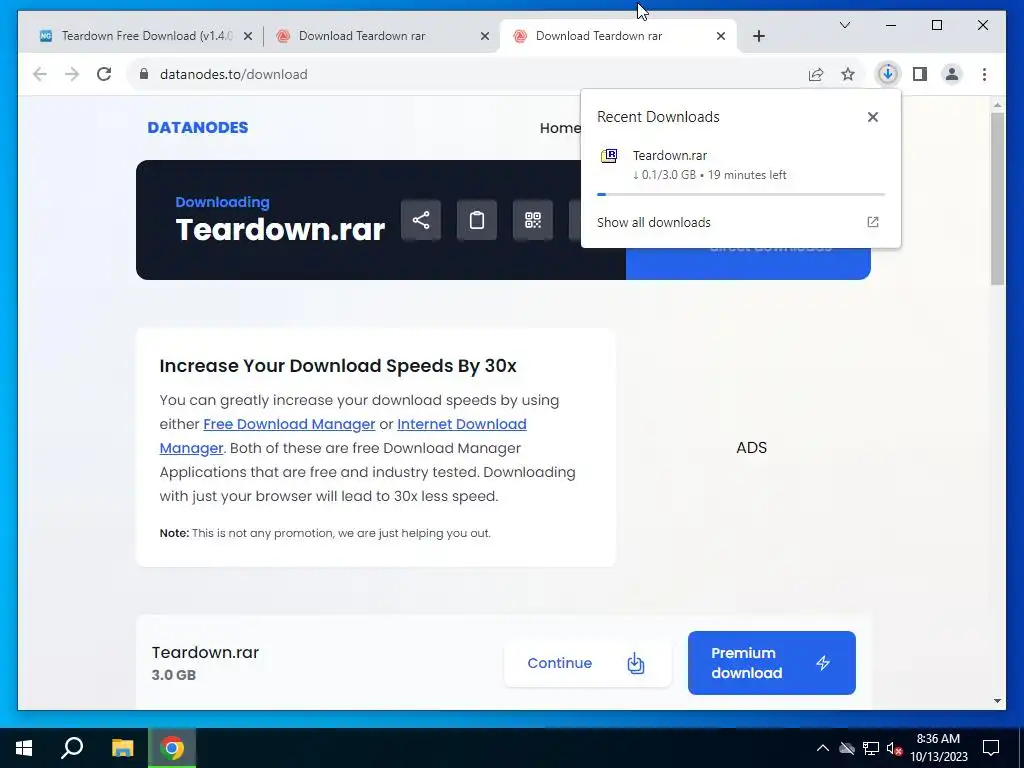The image size is (1024, 768).
Task: Click the OneDrive cloud tray icon
Action: pyautogui.click(x=847, y=748)
